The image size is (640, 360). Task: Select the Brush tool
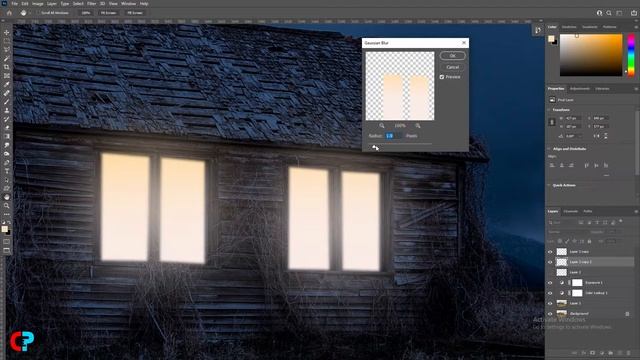[x=7, y=102]
